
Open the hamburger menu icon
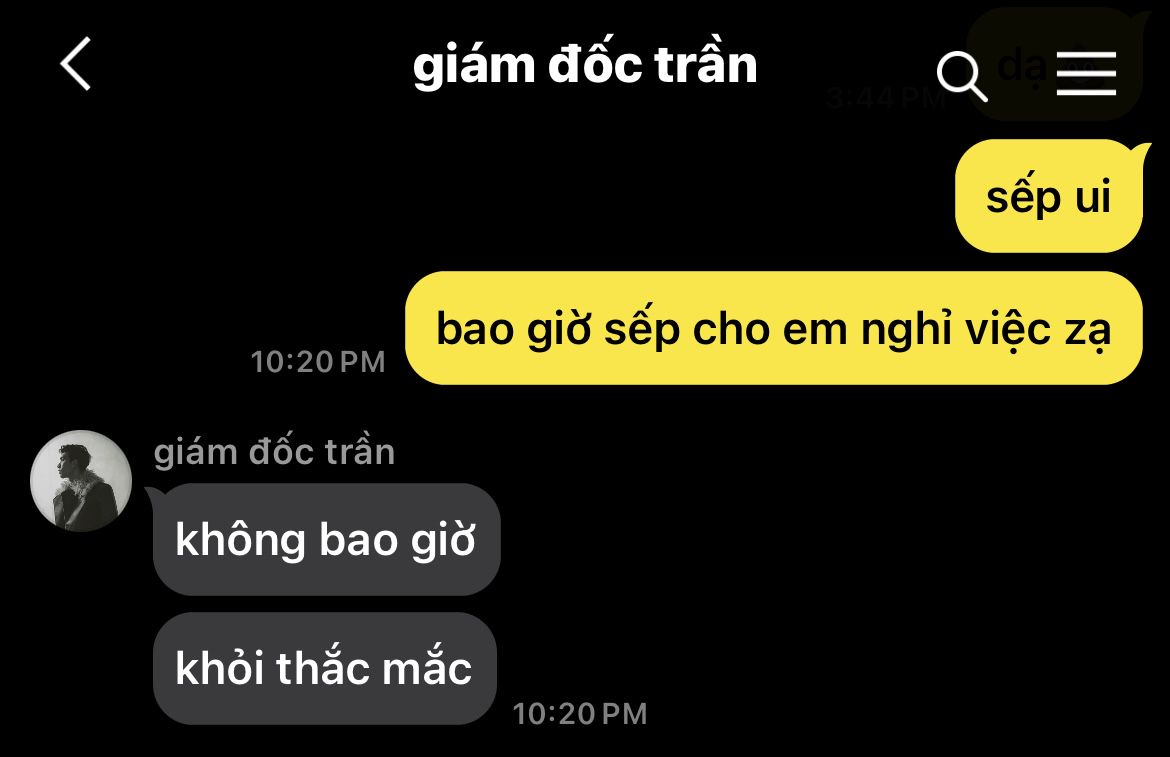tap(1086, 74)
